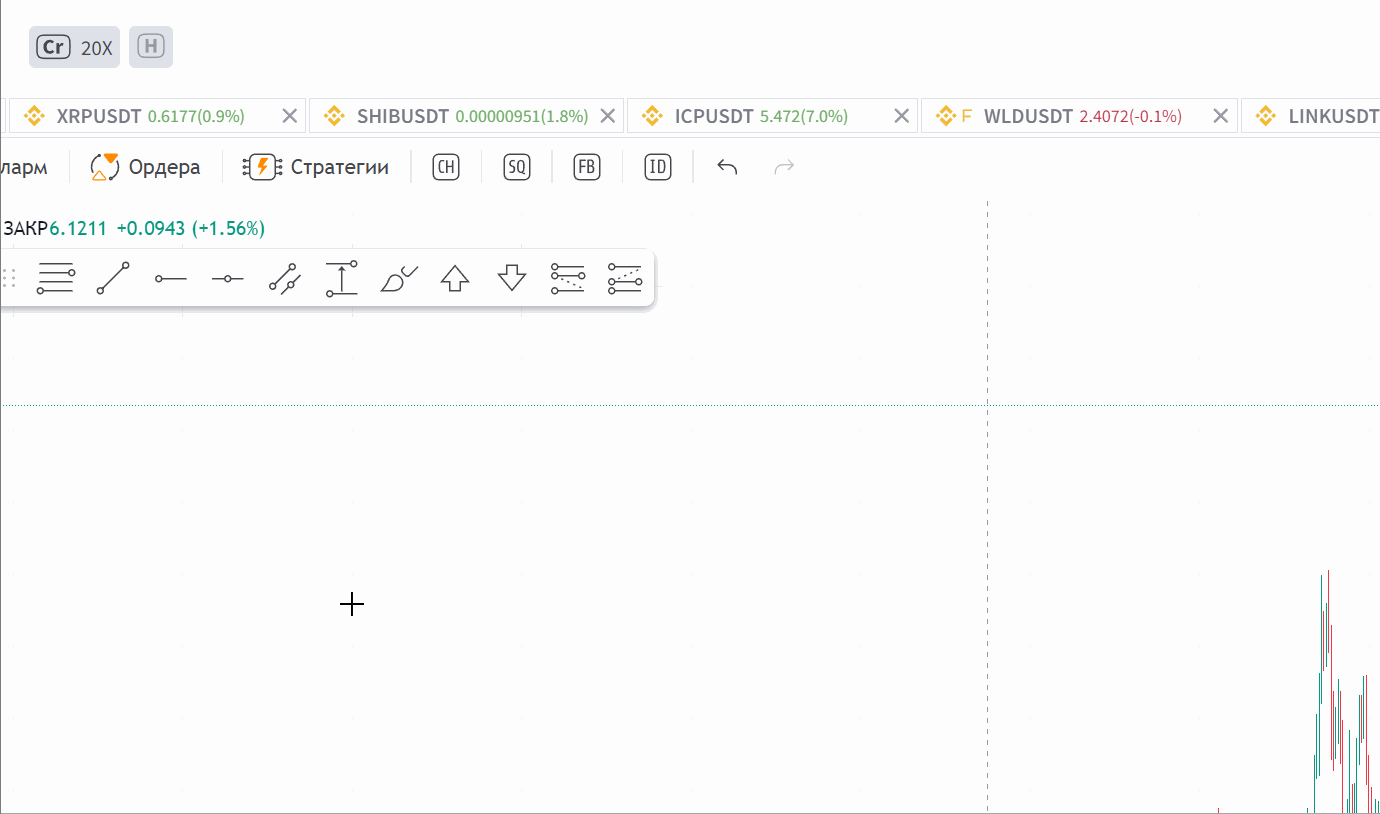Select the horizontal line drawing tool
The width and height of the screenshot is (1380, 814).
click(x=227, y=278)
